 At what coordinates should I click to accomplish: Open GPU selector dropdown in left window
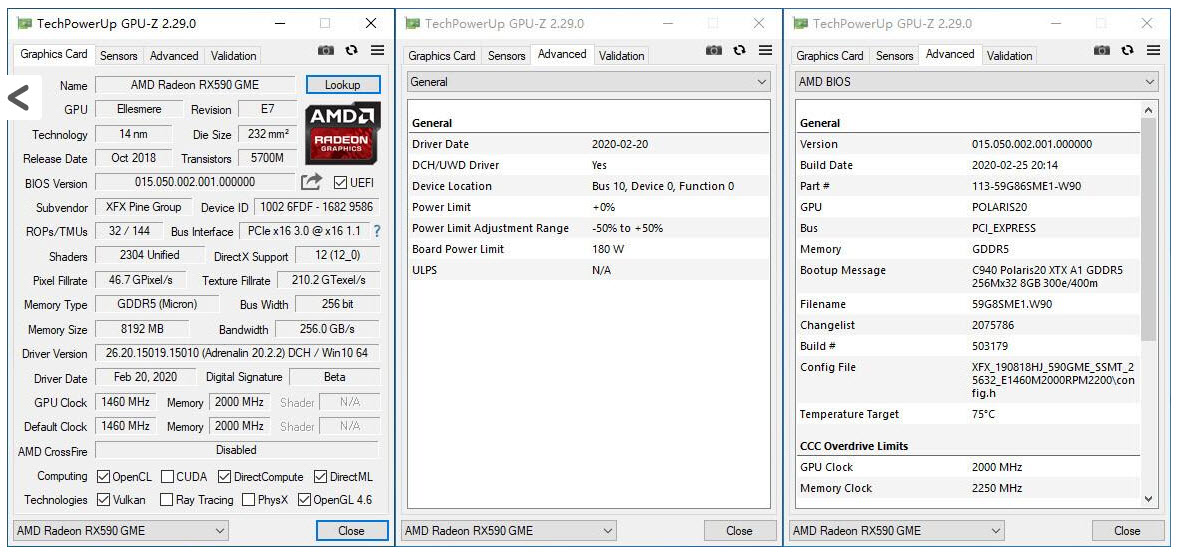tap(121, 530)
